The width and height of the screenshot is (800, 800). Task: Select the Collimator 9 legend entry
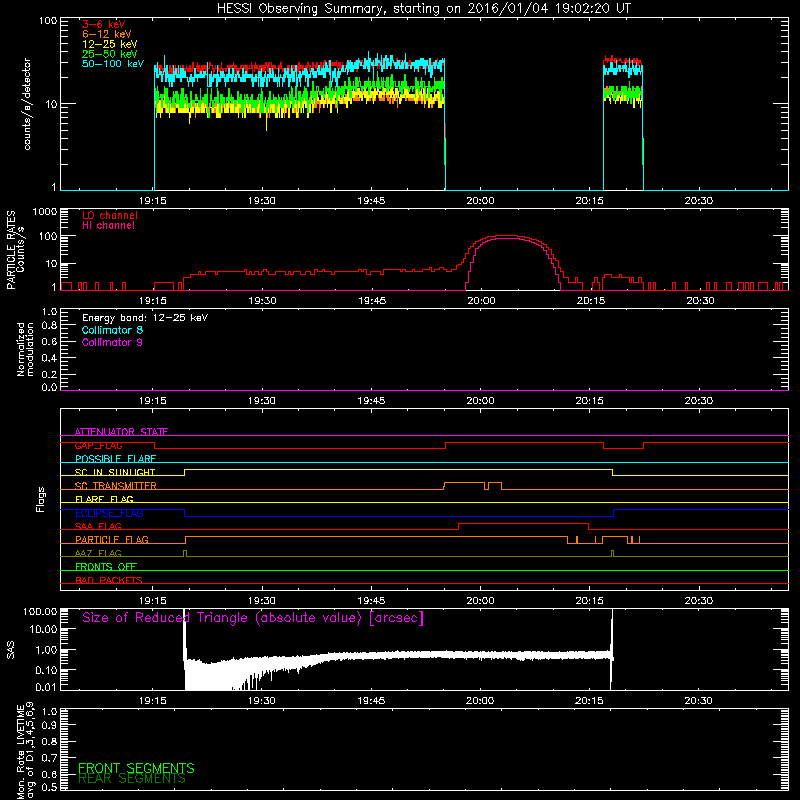pos(112,342)
